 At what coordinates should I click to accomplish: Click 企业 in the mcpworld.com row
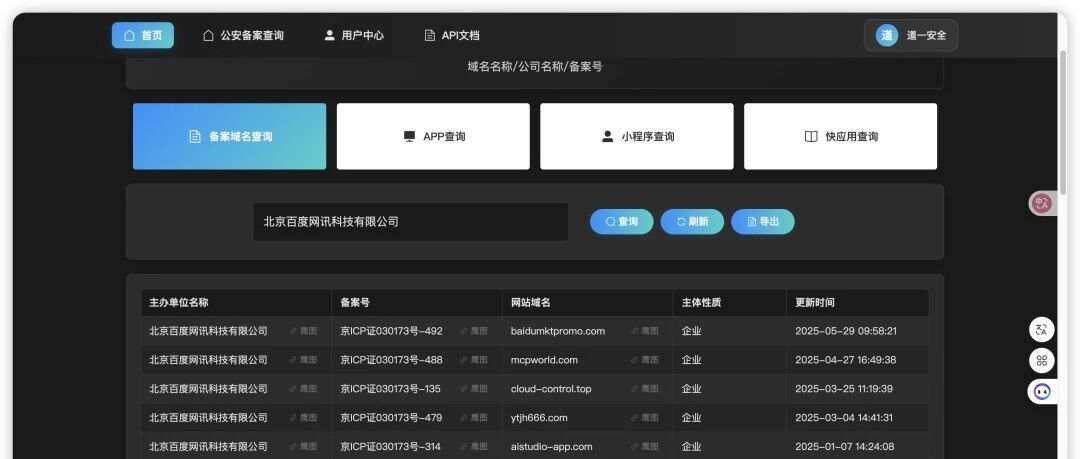(x=692, y=360)
